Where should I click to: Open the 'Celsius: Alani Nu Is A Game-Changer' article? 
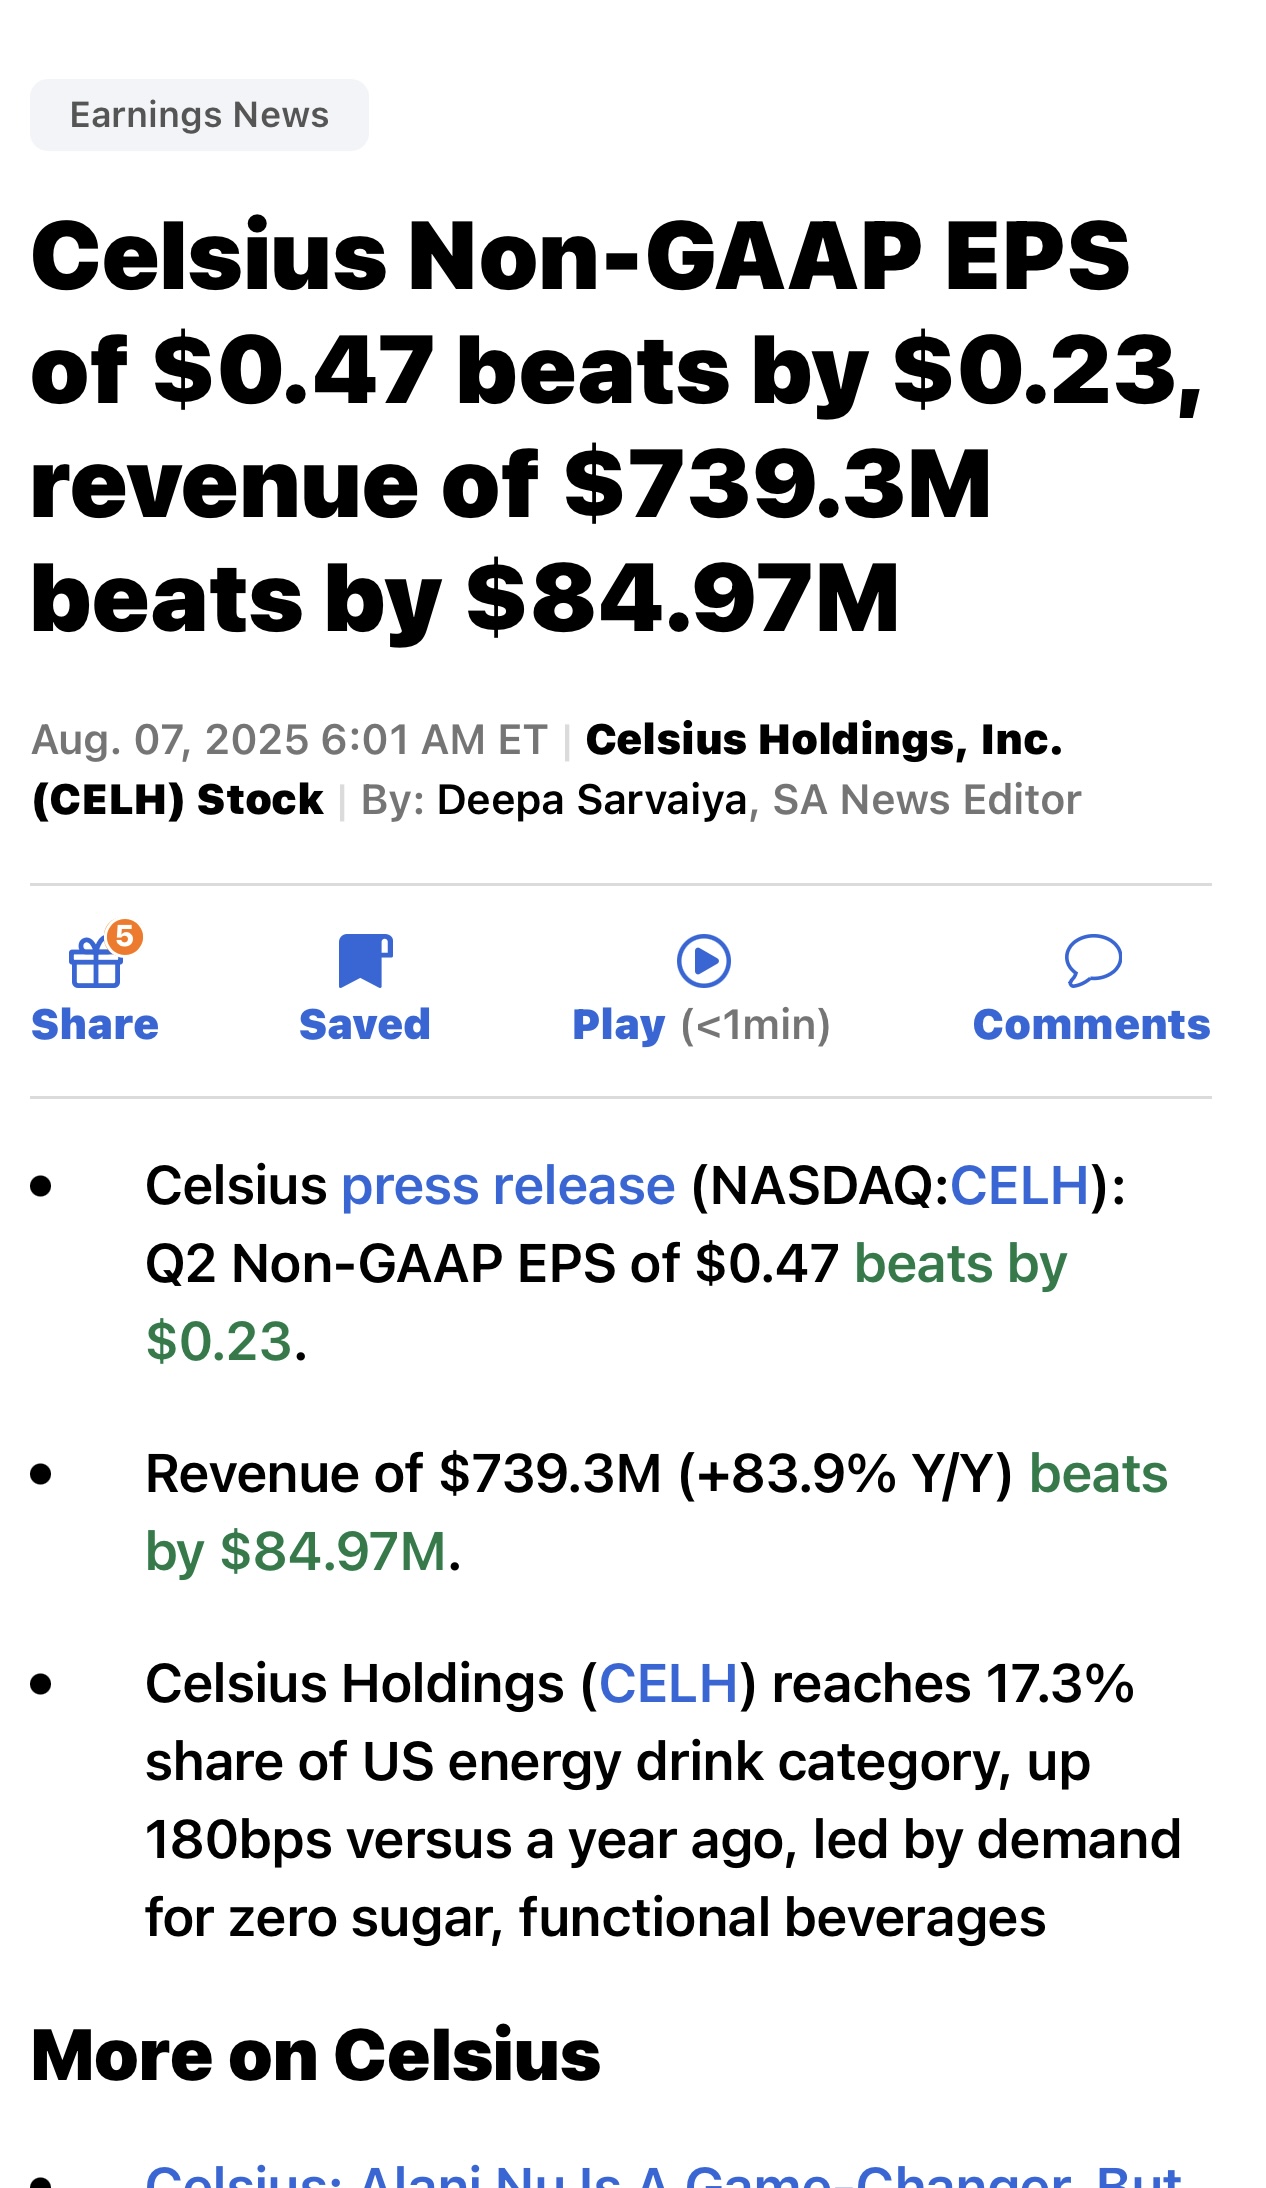click(664, 2173)
